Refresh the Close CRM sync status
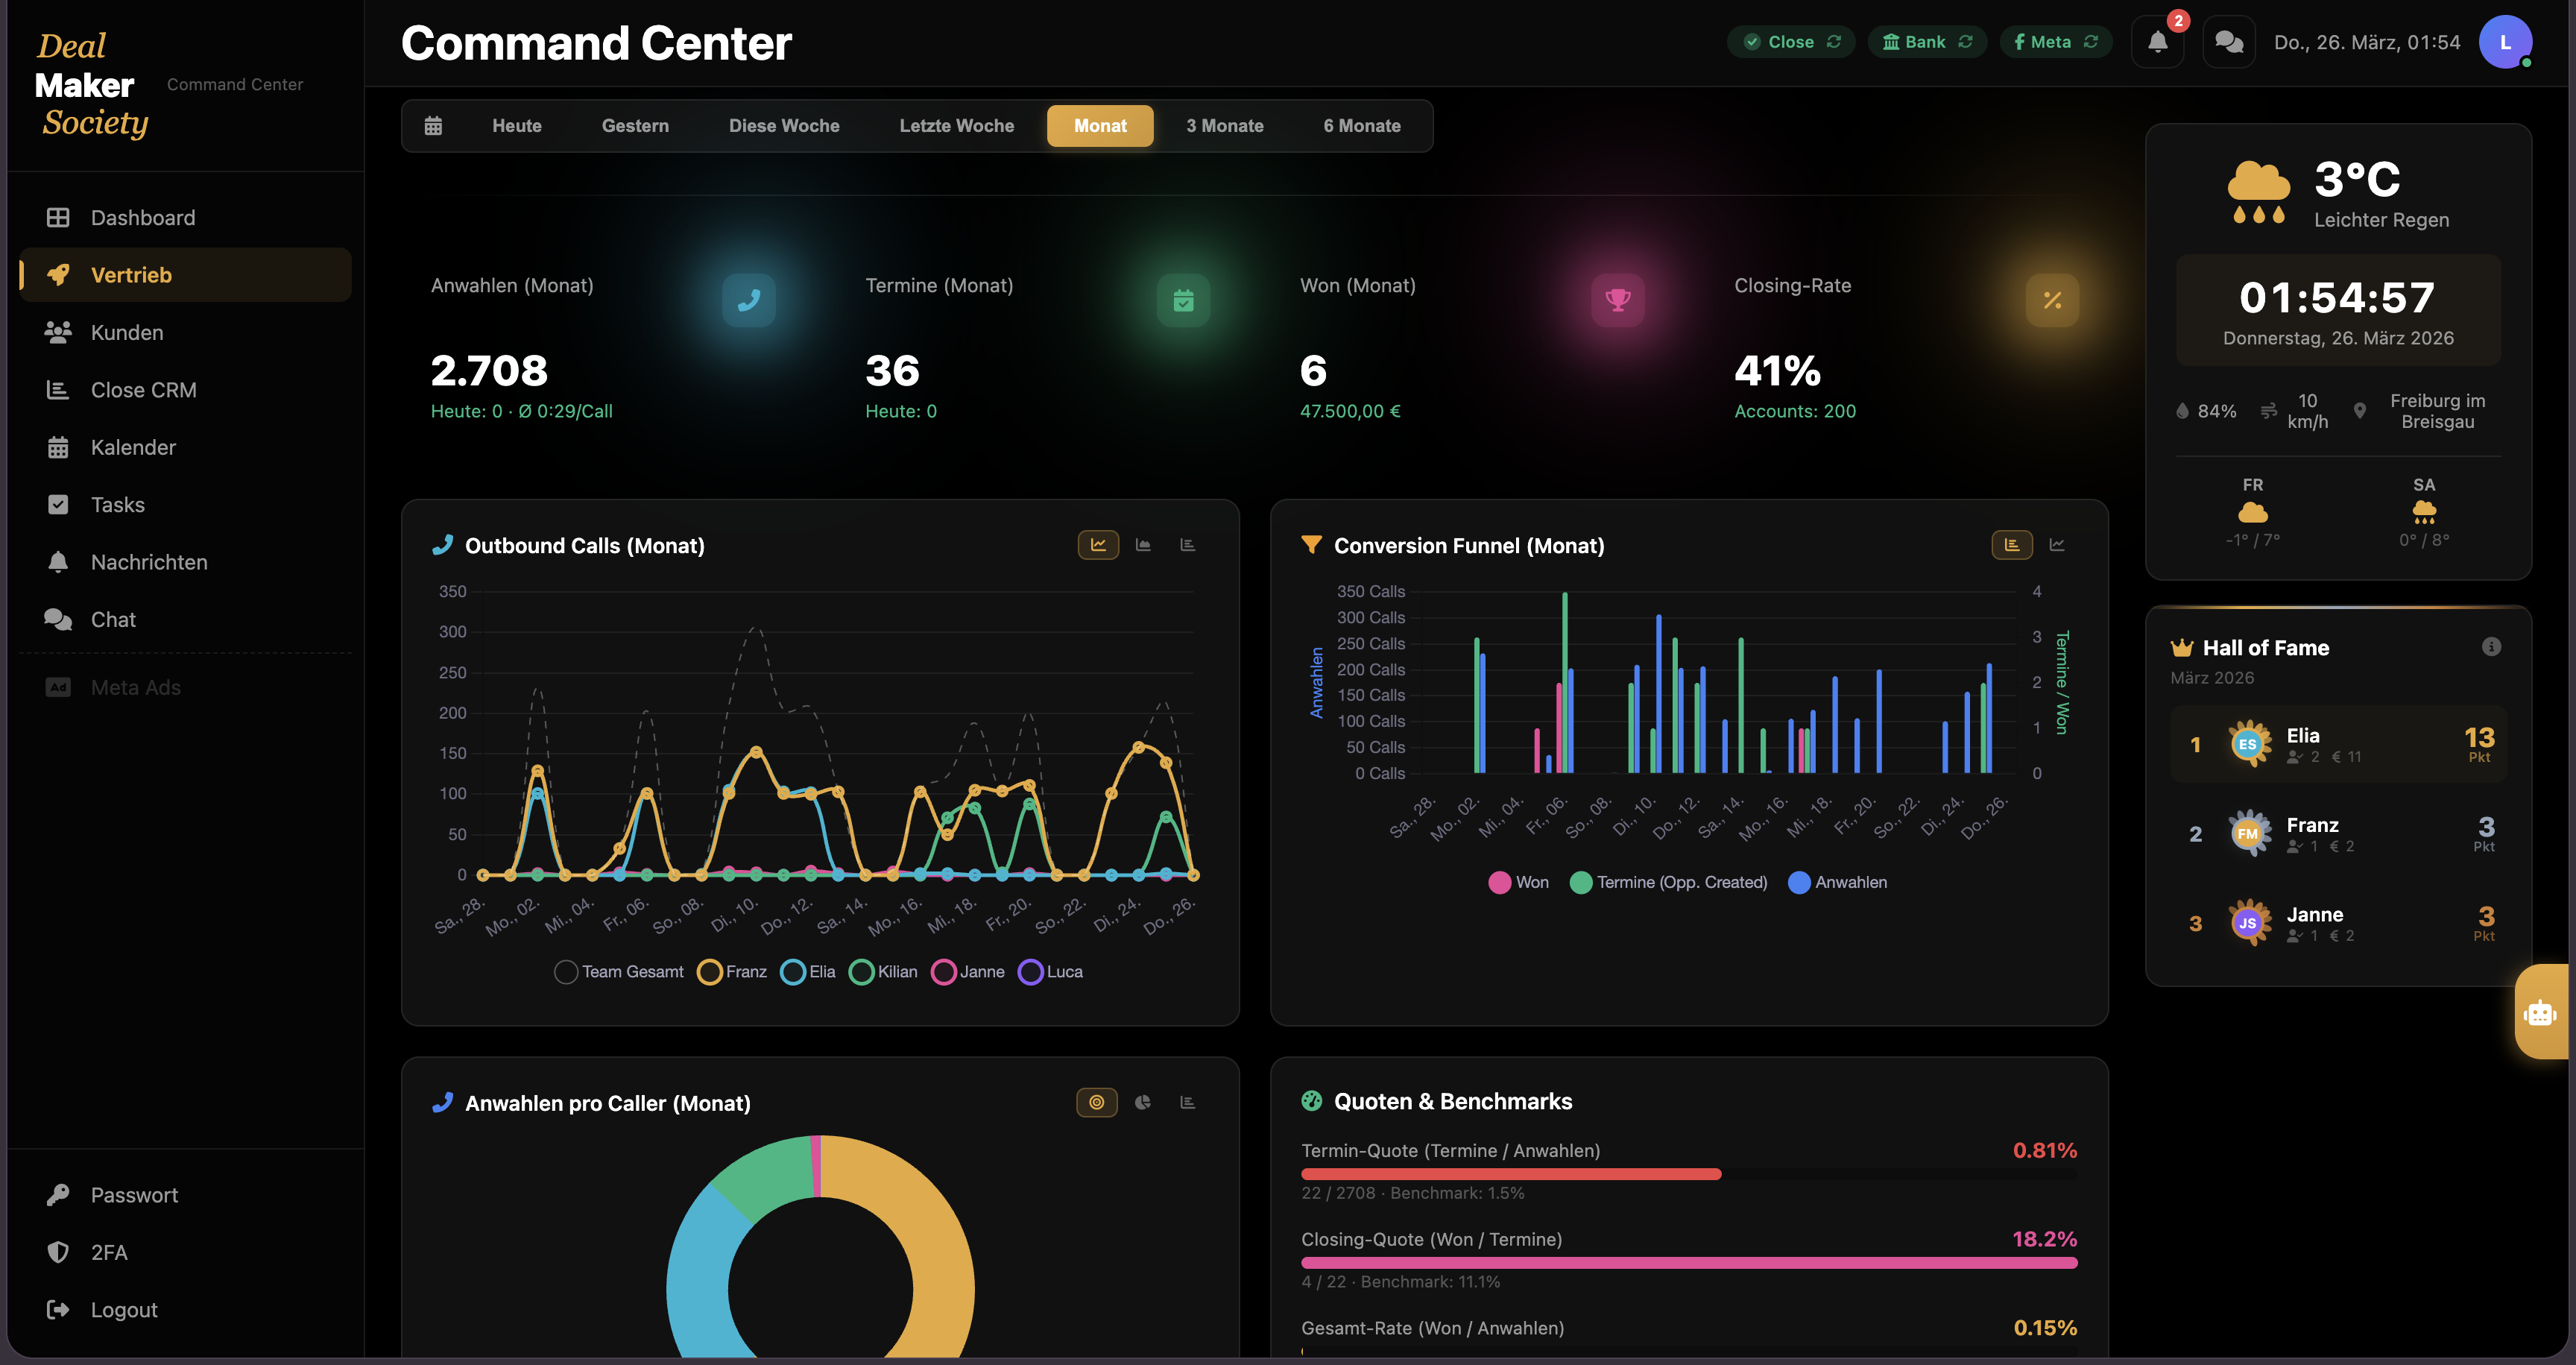 coord(1834,41)
